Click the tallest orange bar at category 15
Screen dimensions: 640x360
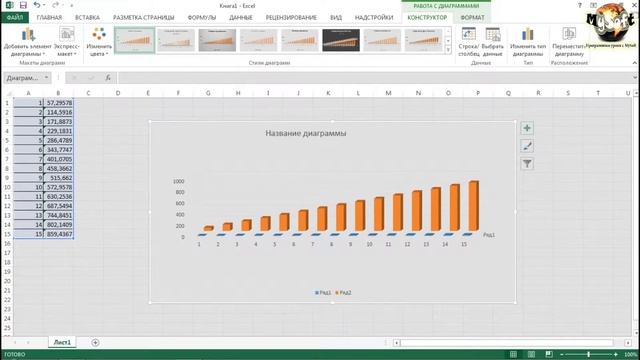coord(473,206)
